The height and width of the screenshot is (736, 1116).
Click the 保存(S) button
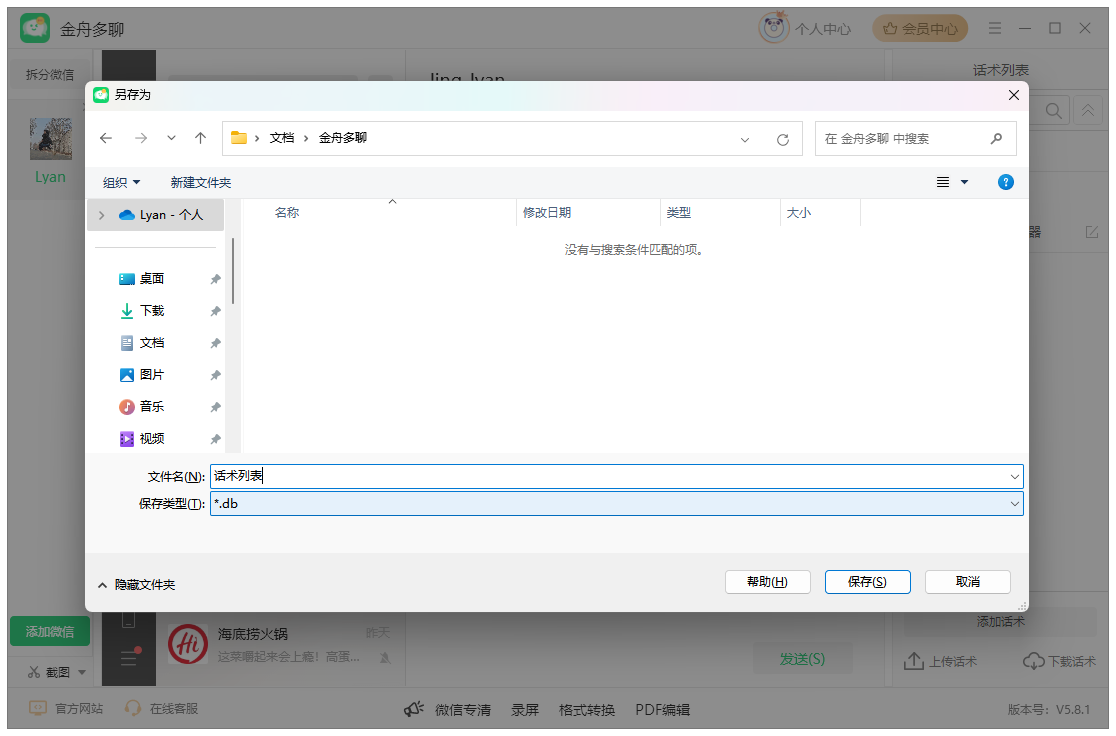pos(867,582)
